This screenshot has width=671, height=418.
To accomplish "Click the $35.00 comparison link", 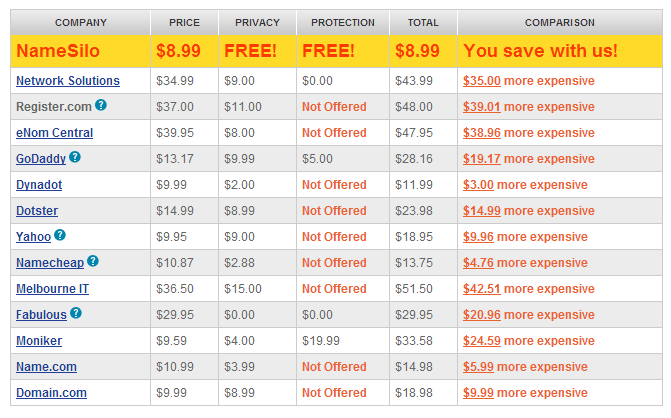I will (481, 81).
